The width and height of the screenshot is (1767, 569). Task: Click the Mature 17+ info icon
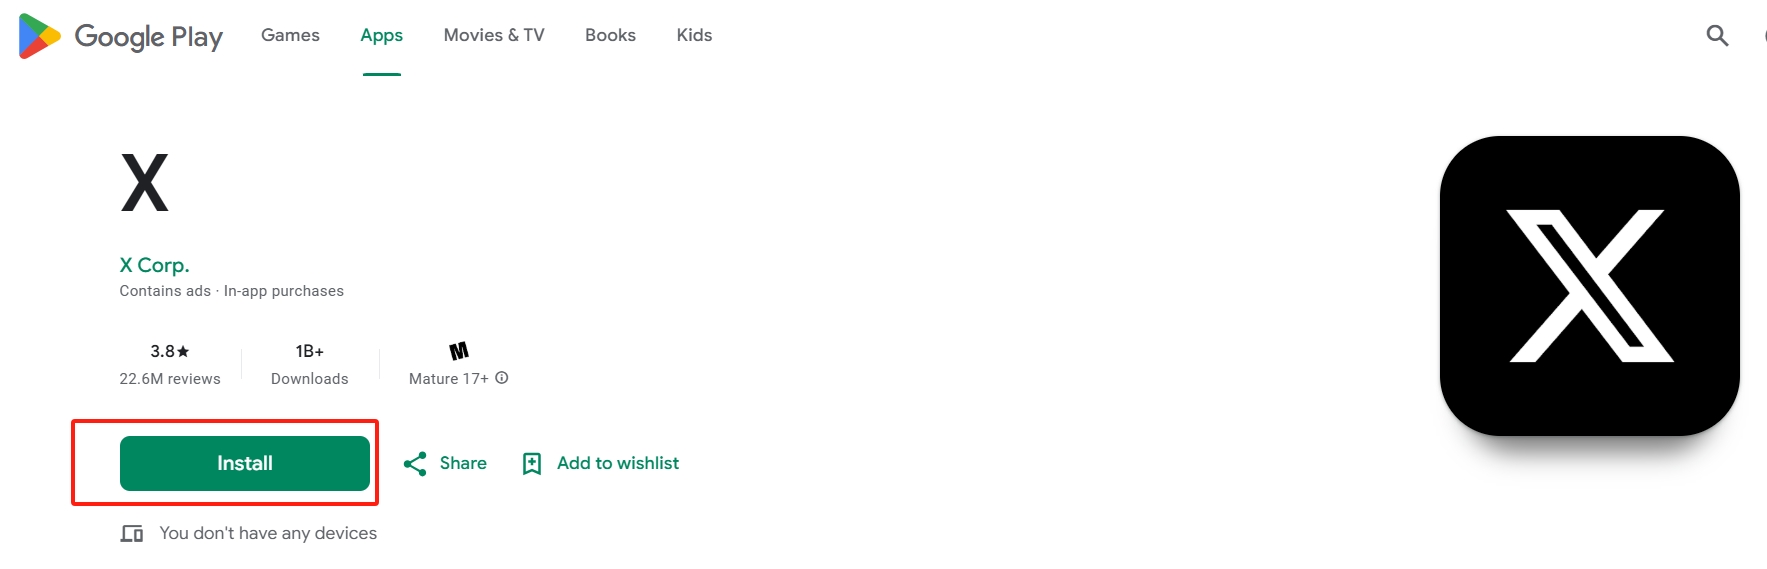coord(502,378)
